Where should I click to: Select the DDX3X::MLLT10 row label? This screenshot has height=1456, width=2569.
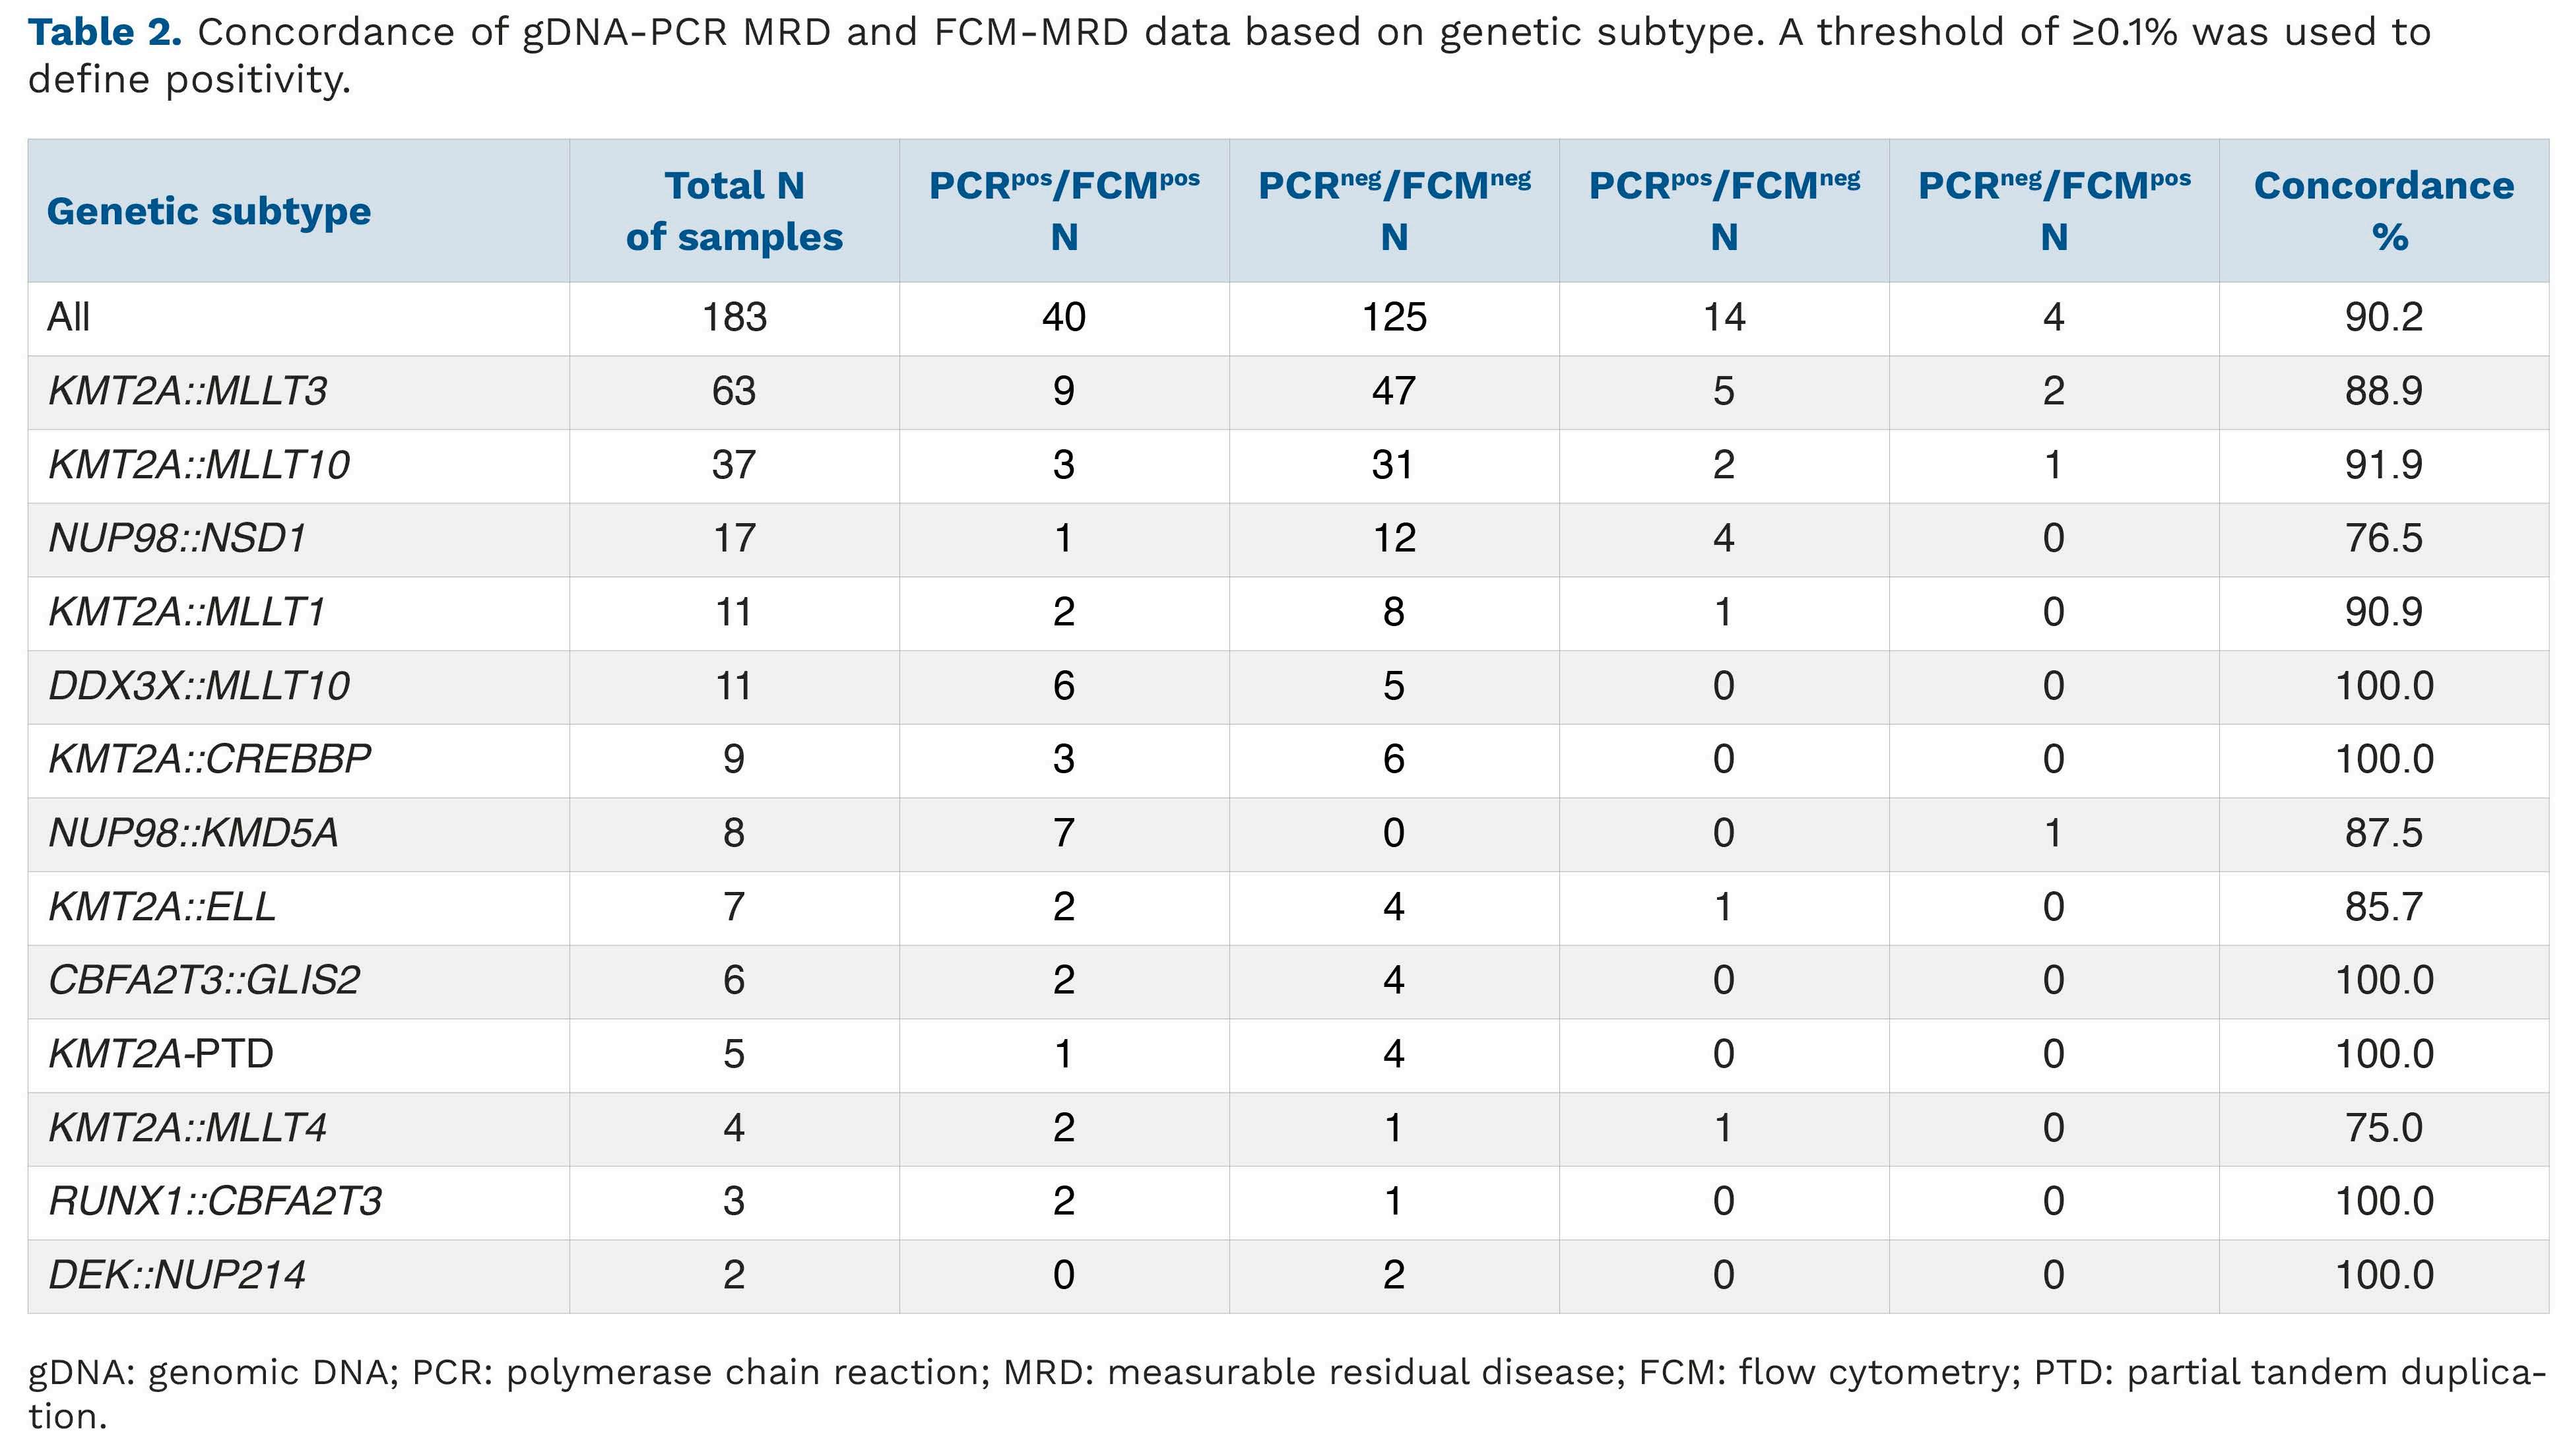click(199, 686)
